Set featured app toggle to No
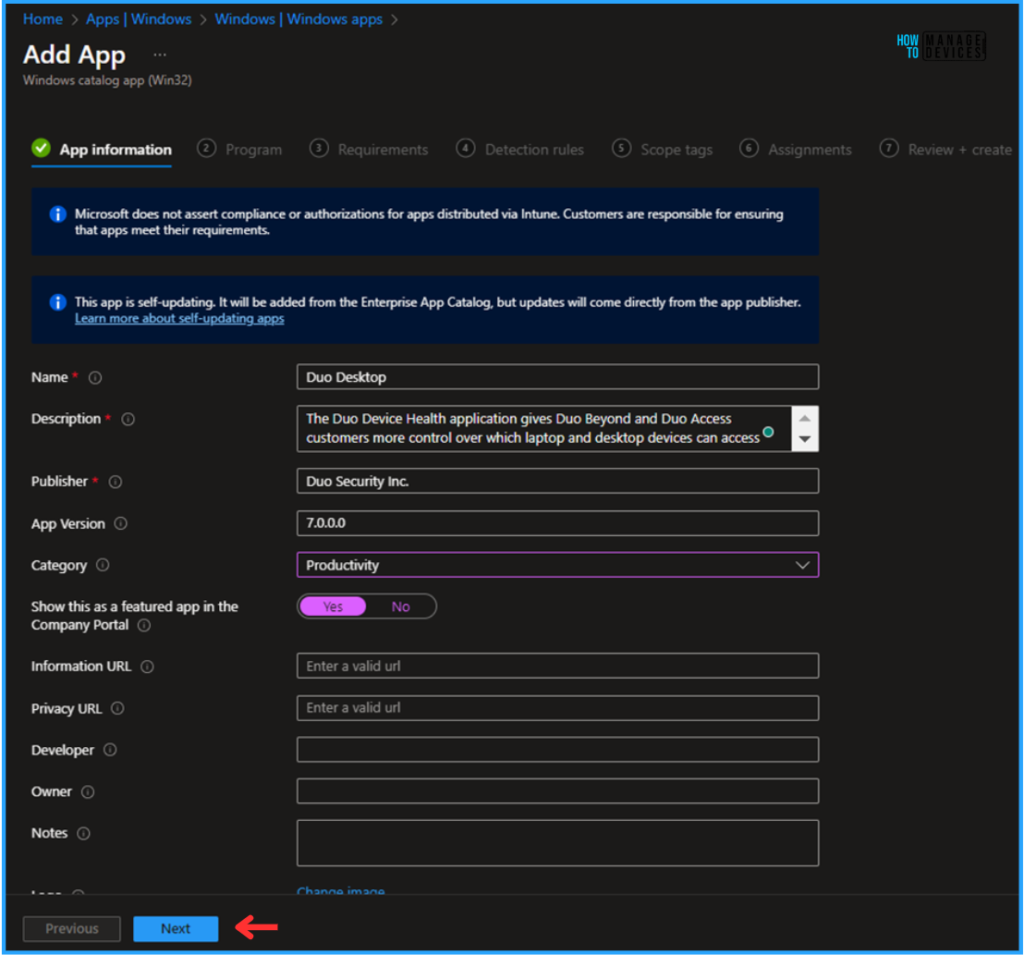 (x=400, y=606)
